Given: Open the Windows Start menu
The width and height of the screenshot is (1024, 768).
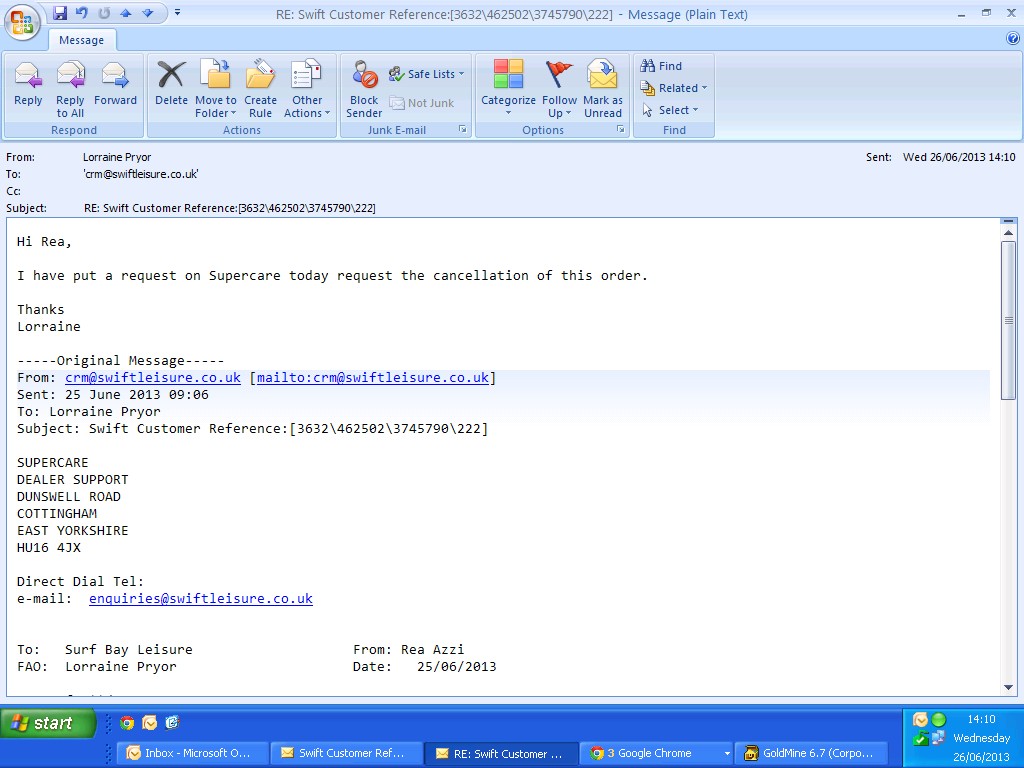Looking at the screenshot, I should tap(48, 723).
